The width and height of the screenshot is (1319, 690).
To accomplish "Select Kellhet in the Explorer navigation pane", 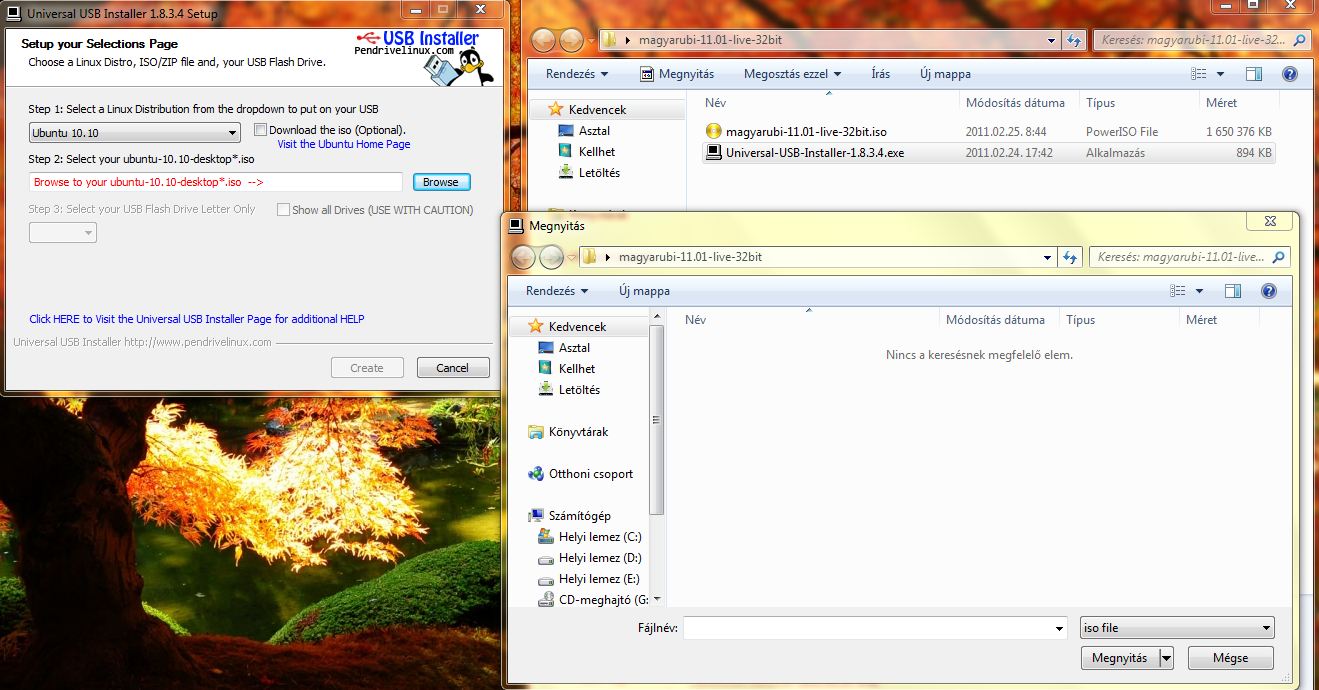I will (x=597, y=152).
